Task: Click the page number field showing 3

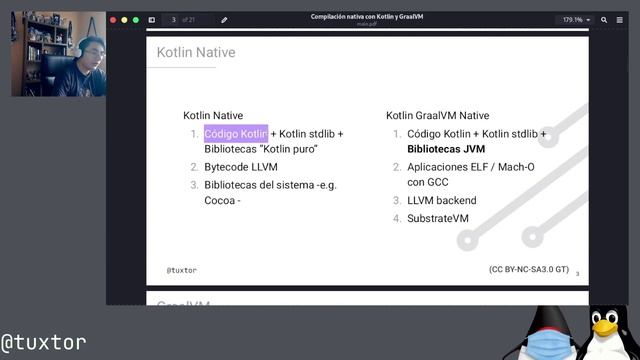Action: (x=173, y=20)
